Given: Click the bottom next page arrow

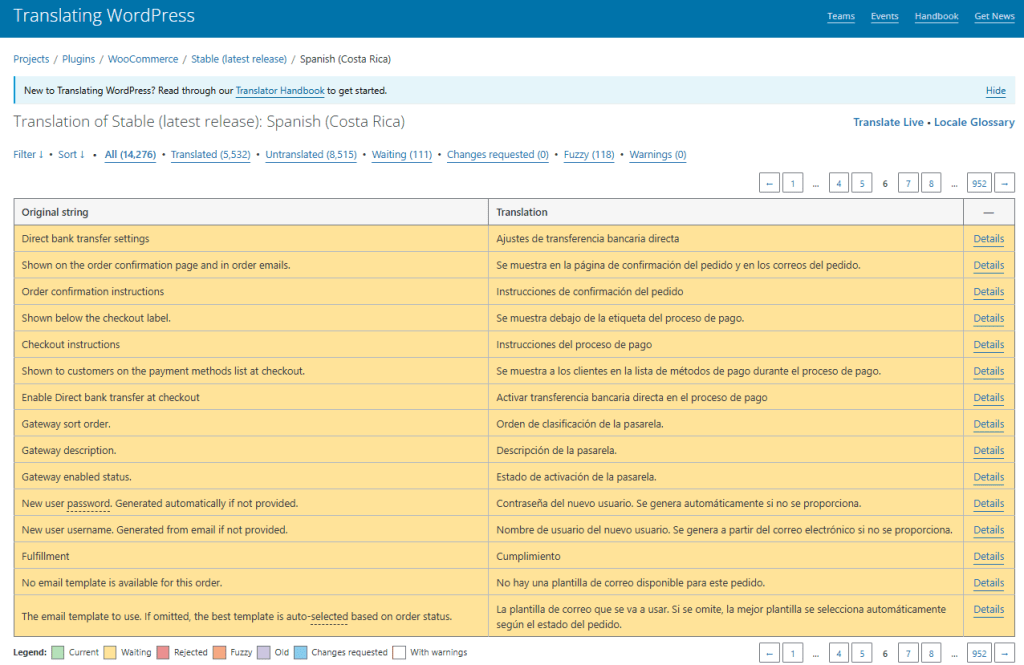Looking at the screenshot, I should (x=1005, y=653).
